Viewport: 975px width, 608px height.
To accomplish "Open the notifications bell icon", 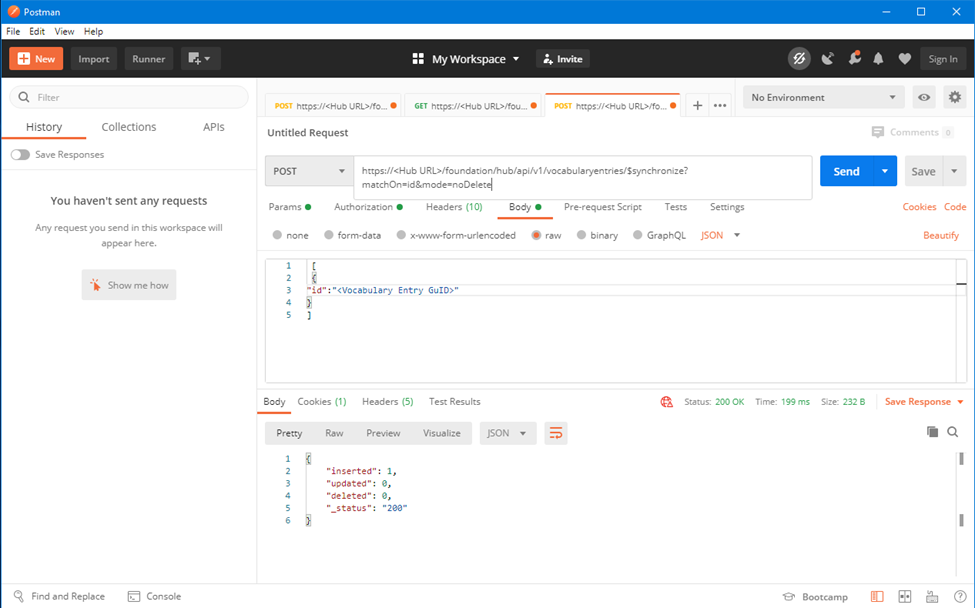I will click(x=879, y=59).
